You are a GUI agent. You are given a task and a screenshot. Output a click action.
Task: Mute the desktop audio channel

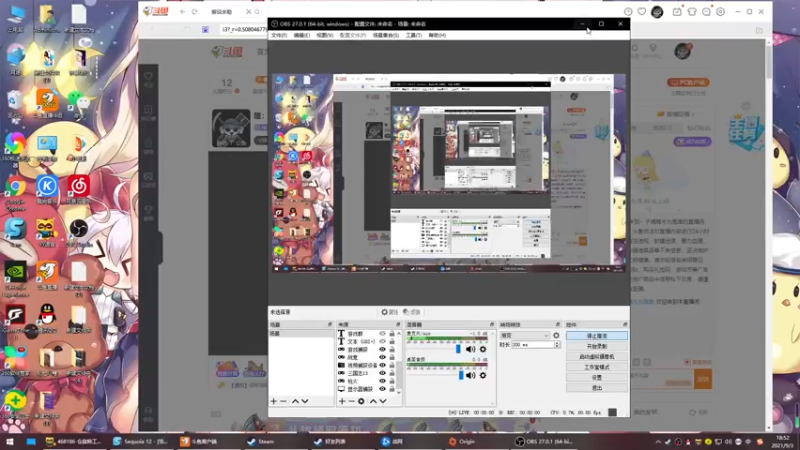coord(470,376)
